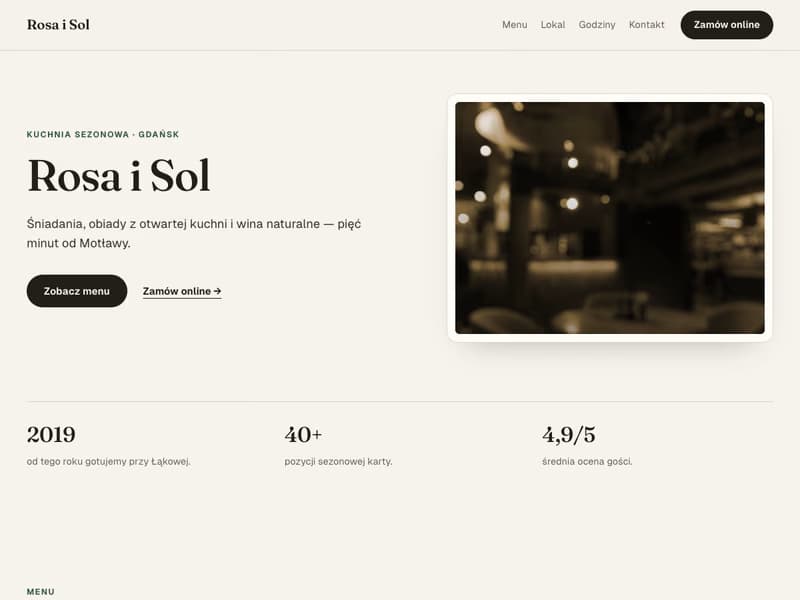The height and width of the screenshot is (600, 800).
Task: Click 'pozycji sezonowej karty.' caption
Action: coord(338,461)
